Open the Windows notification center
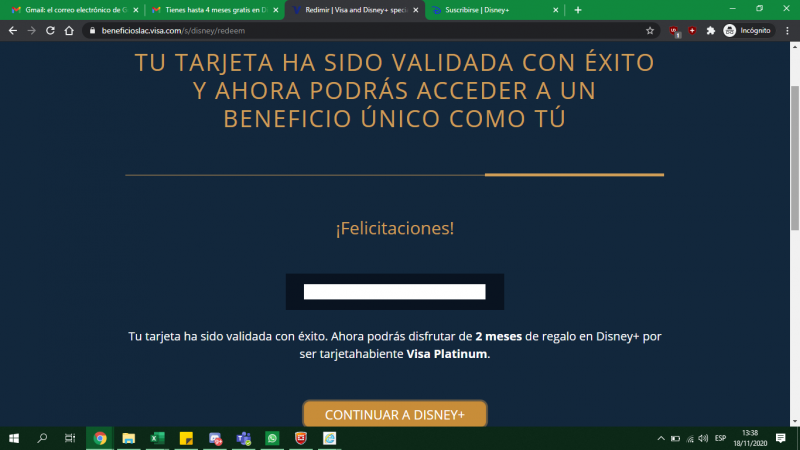This screenshot has height=450, width=800. [781, 438]
